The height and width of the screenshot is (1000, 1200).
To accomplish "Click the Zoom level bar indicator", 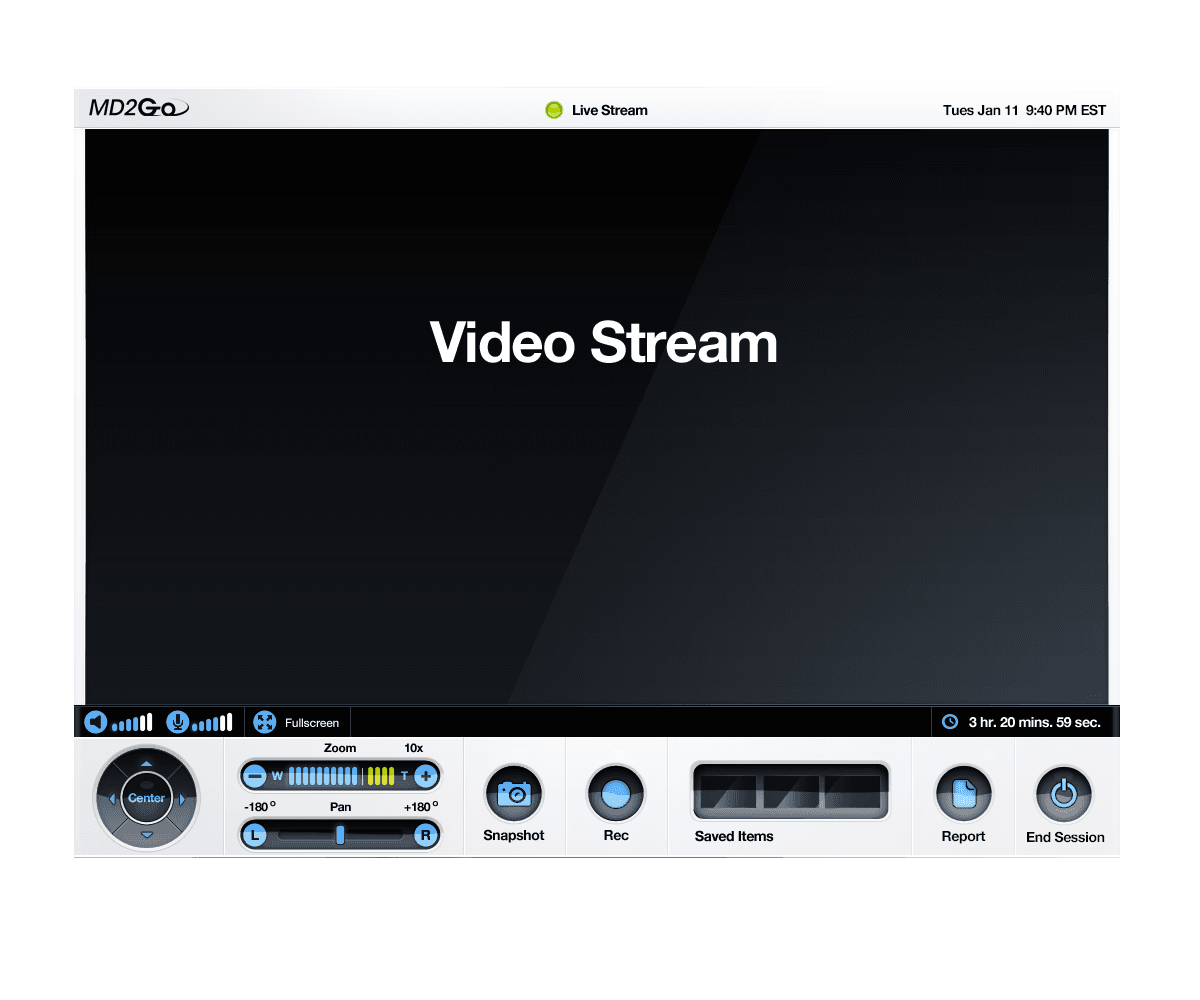I will point(341,776).
